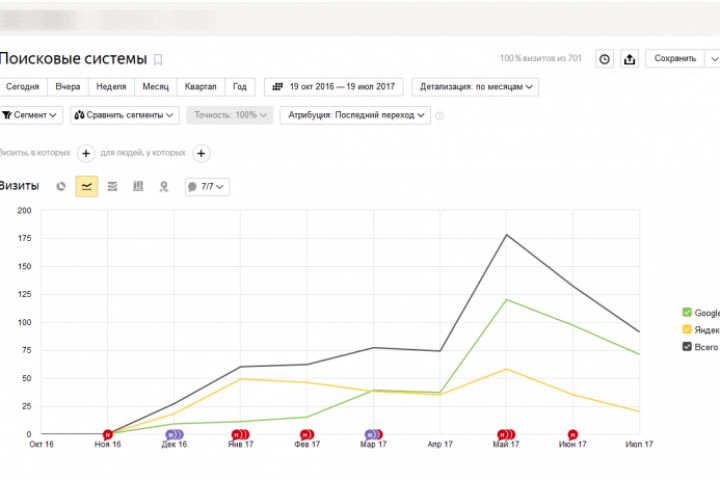Click the red annotation marker at Ноя 16
Screen dimensions: 720x480
click(x=107, y=434)
